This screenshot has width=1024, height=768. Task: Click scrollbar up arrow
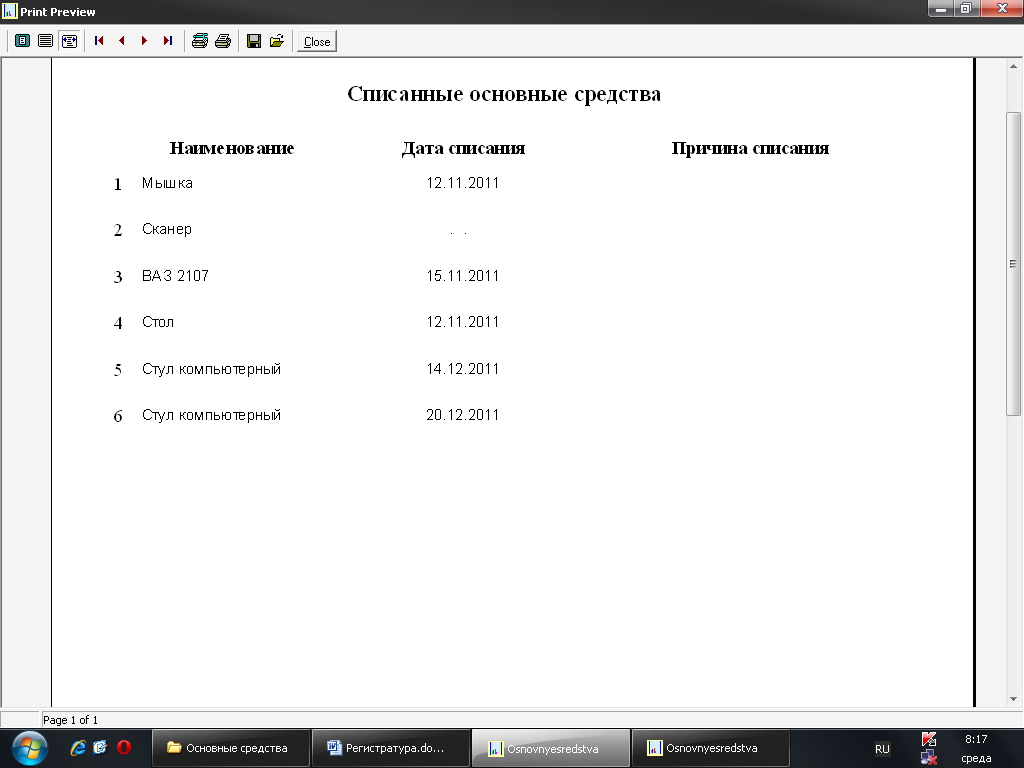pos(1013,66)
